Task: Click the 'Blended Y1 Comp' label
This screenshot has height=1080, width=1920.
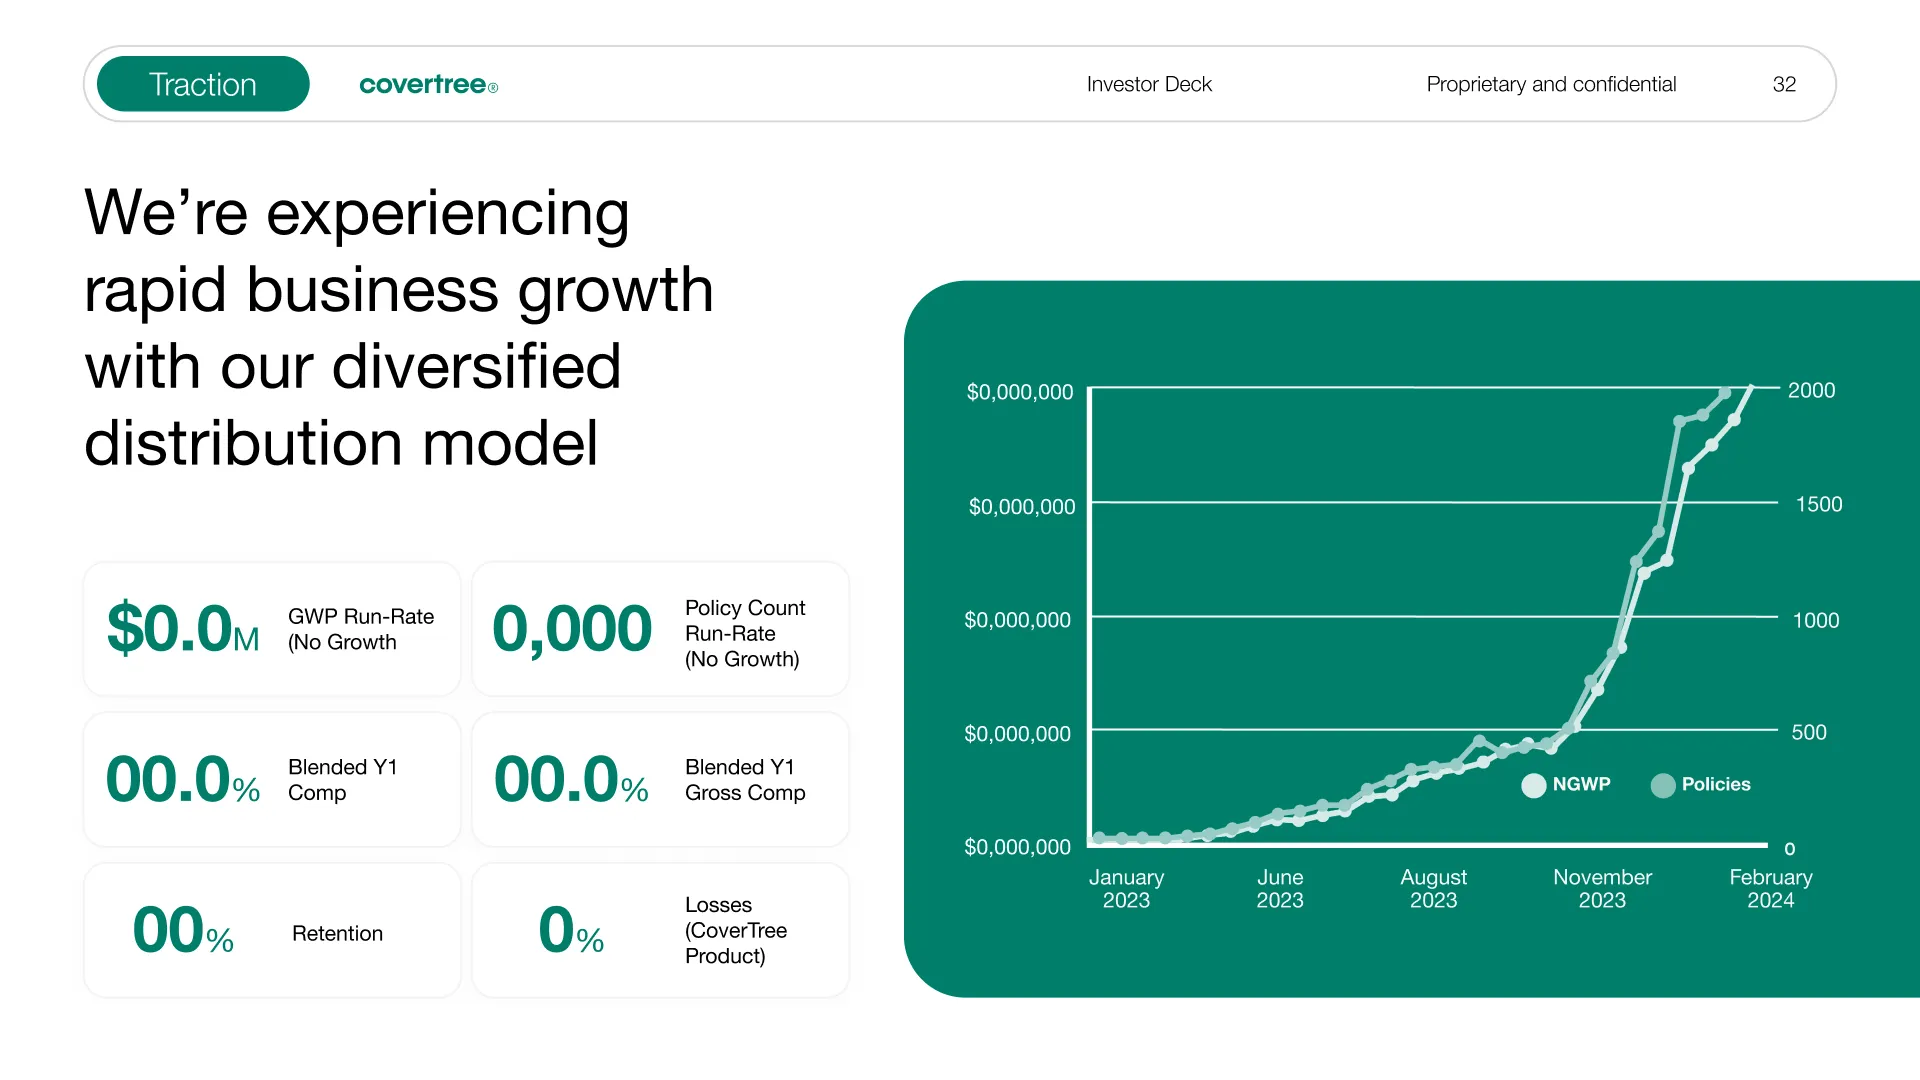Action: 343,779
